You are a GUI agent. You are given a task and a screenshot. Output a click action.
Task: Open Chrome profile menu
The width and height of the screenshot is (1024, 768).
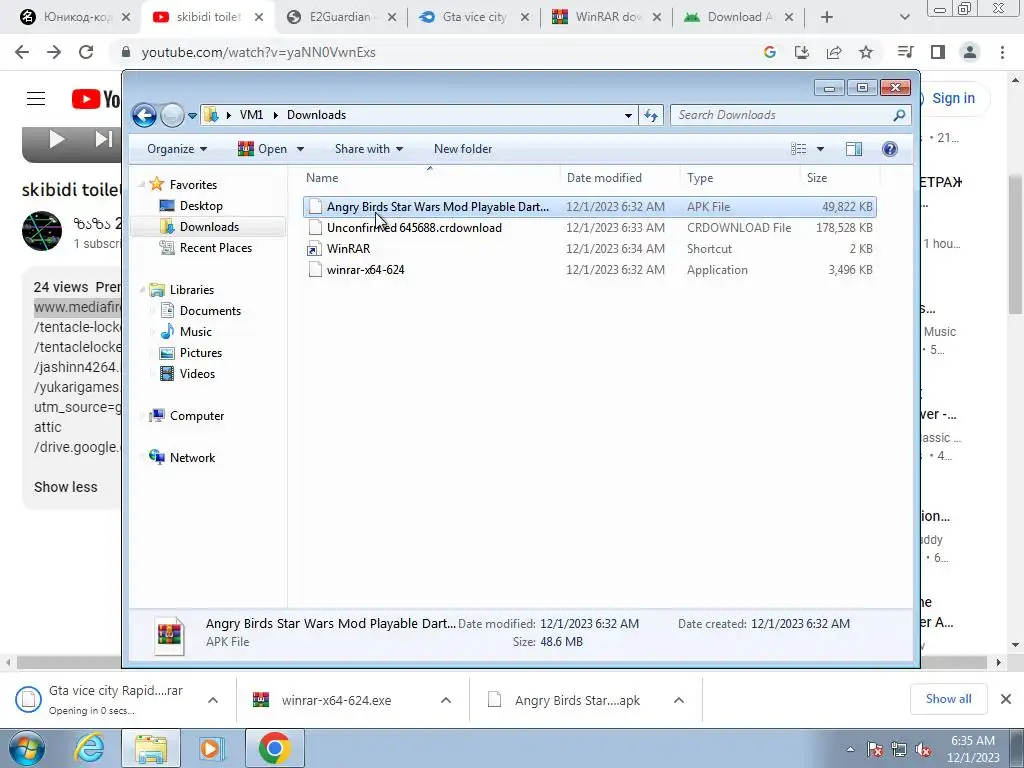click(x=970, y=52)
